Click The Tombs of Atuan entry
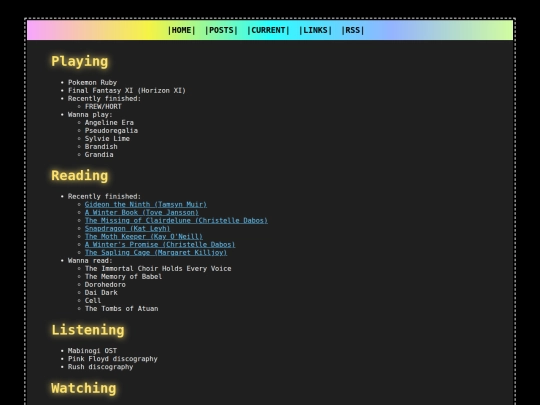Screen dimensions: 540x405 (x=121, y=309)
